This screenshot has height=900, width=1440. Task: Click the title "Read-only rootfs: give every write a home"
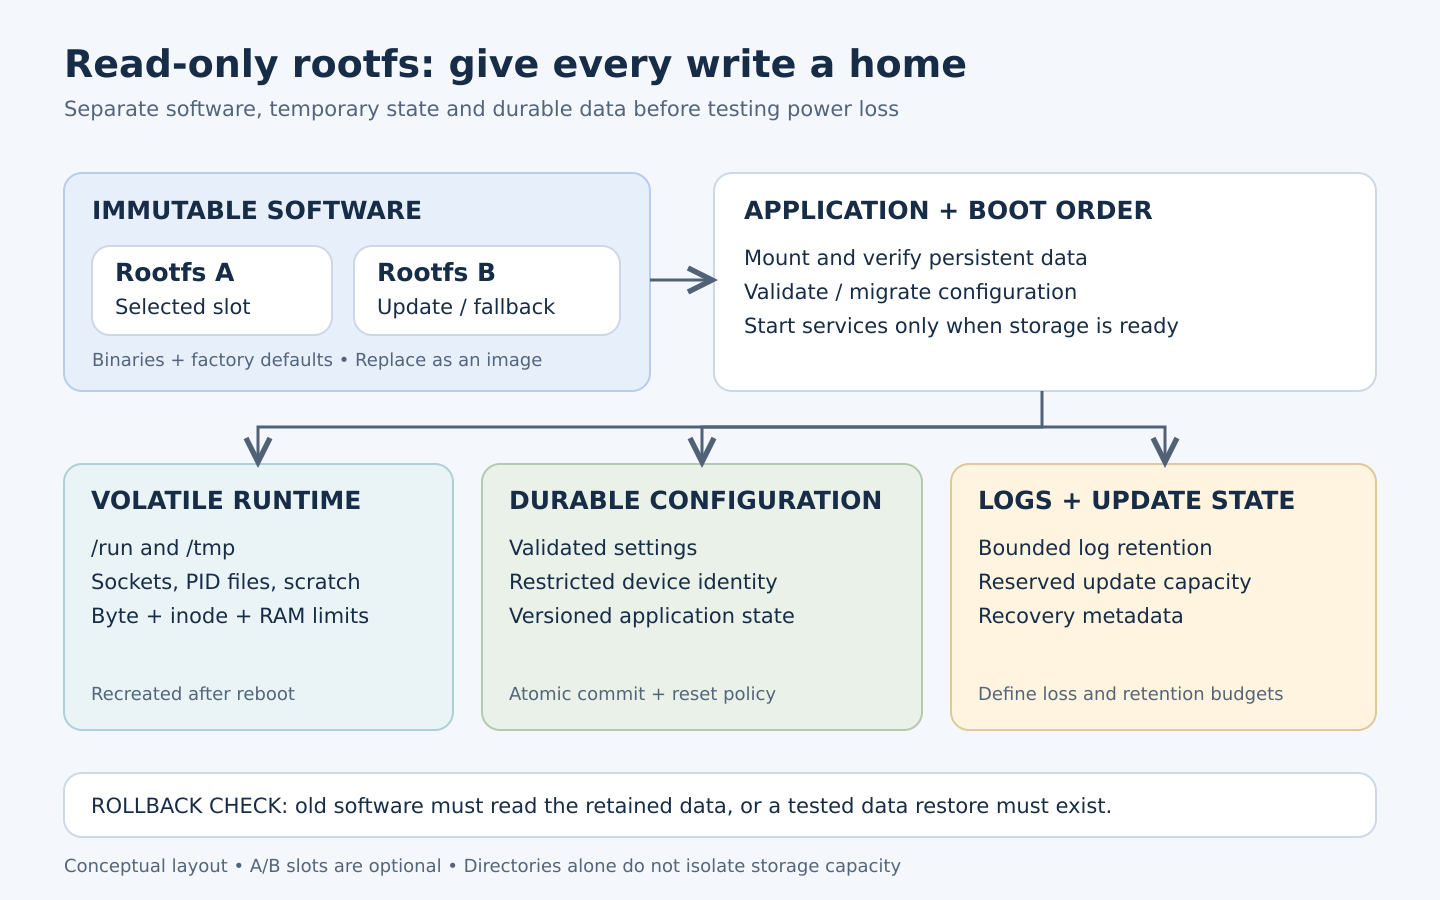click(515, 64)
